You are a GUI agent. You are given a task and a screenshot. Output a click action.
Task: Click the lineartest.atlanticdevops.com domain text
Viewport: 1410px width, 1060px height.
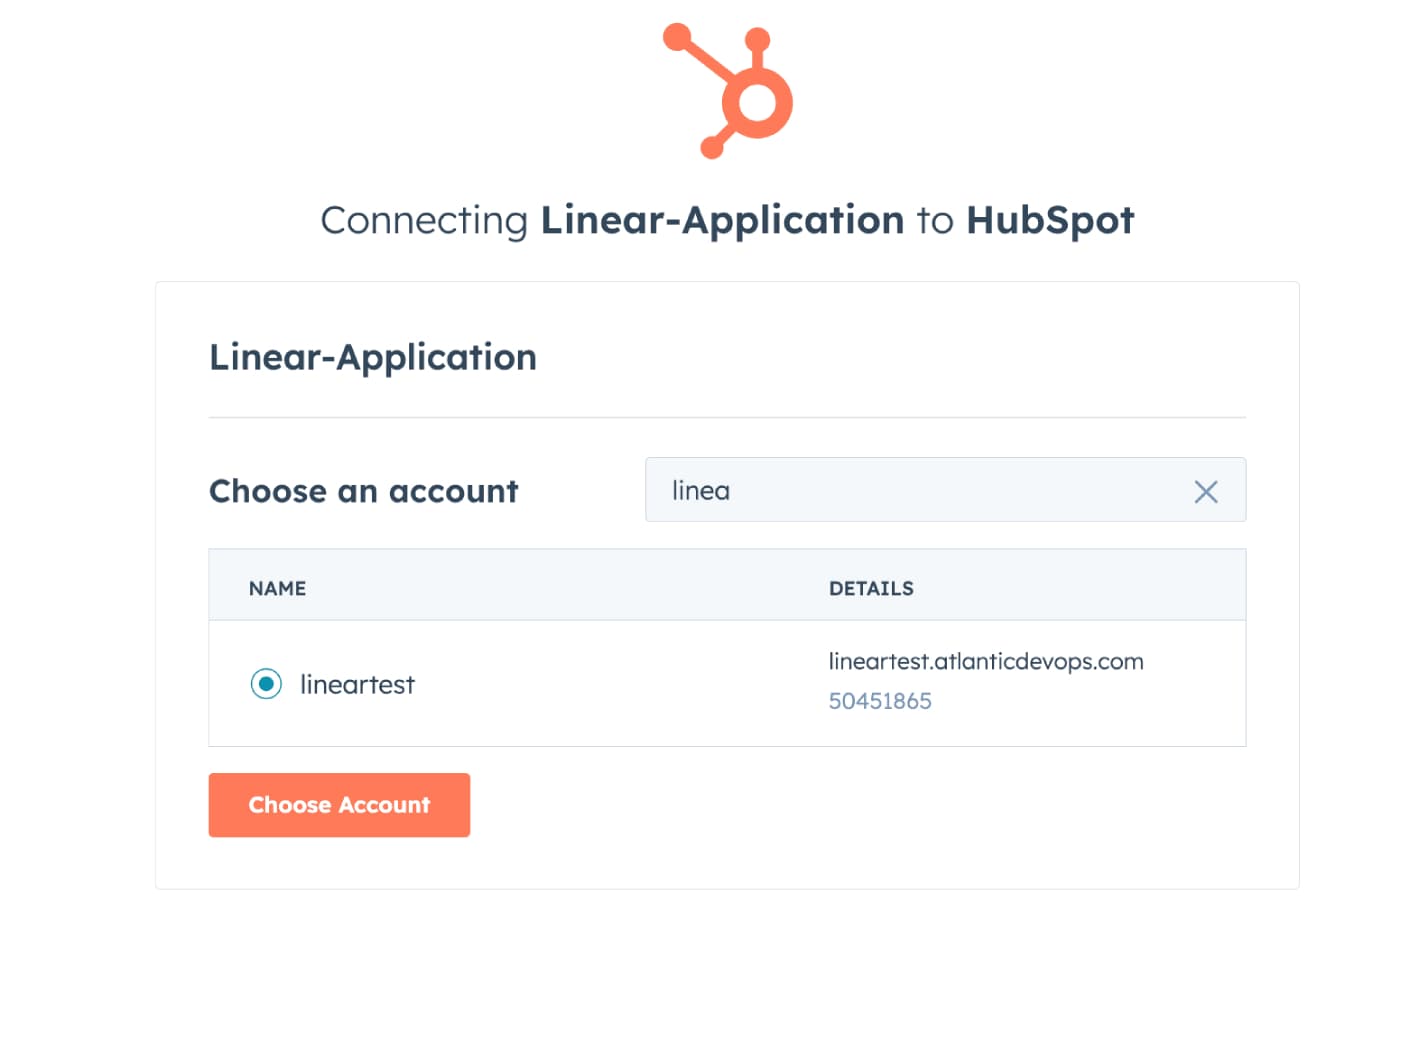click(985, 661)
